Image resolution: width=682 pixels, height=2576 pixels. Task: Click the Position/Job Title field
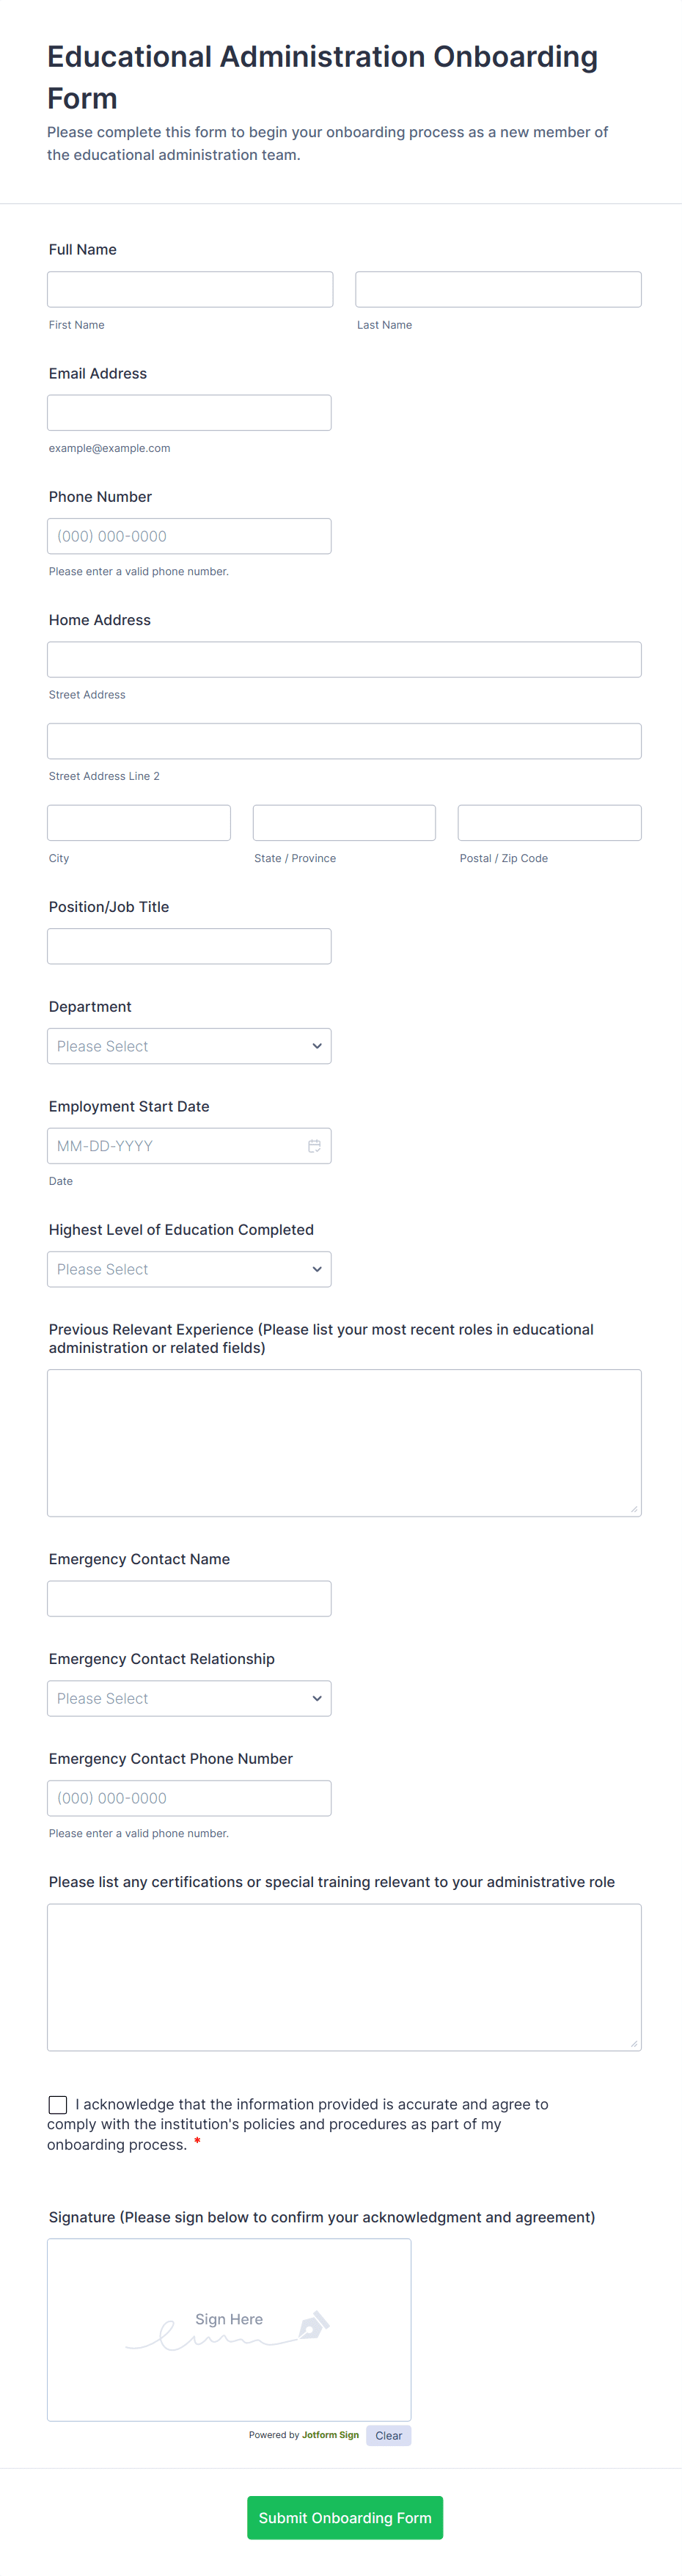click(x=189, y=946)
